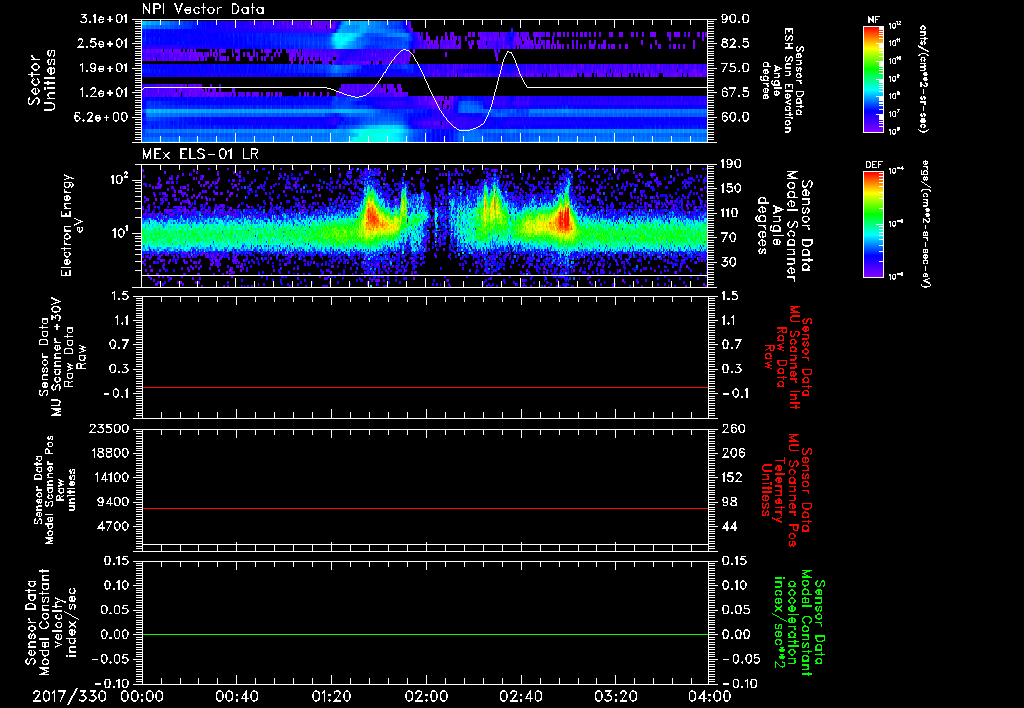Image resolution: width=1024 pixels, height=708 pixels.
Task: Click the green 'Model Constant acceleration' axis title
Action: tap(798, 624)
